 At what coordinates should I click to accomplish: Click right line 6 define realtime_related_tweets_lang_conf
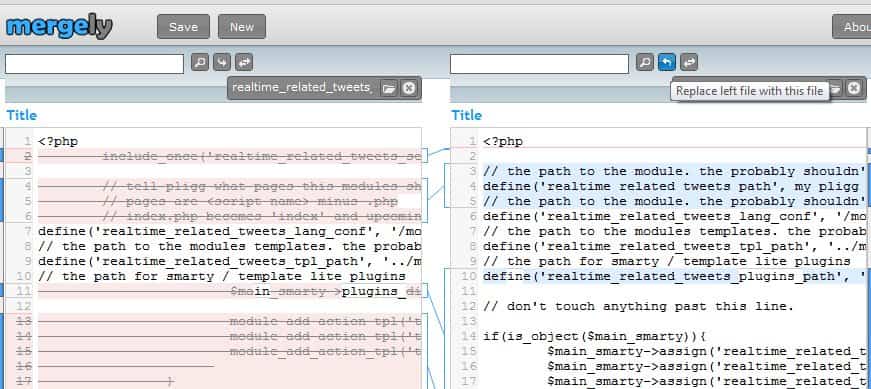click(x=674, y=217)
